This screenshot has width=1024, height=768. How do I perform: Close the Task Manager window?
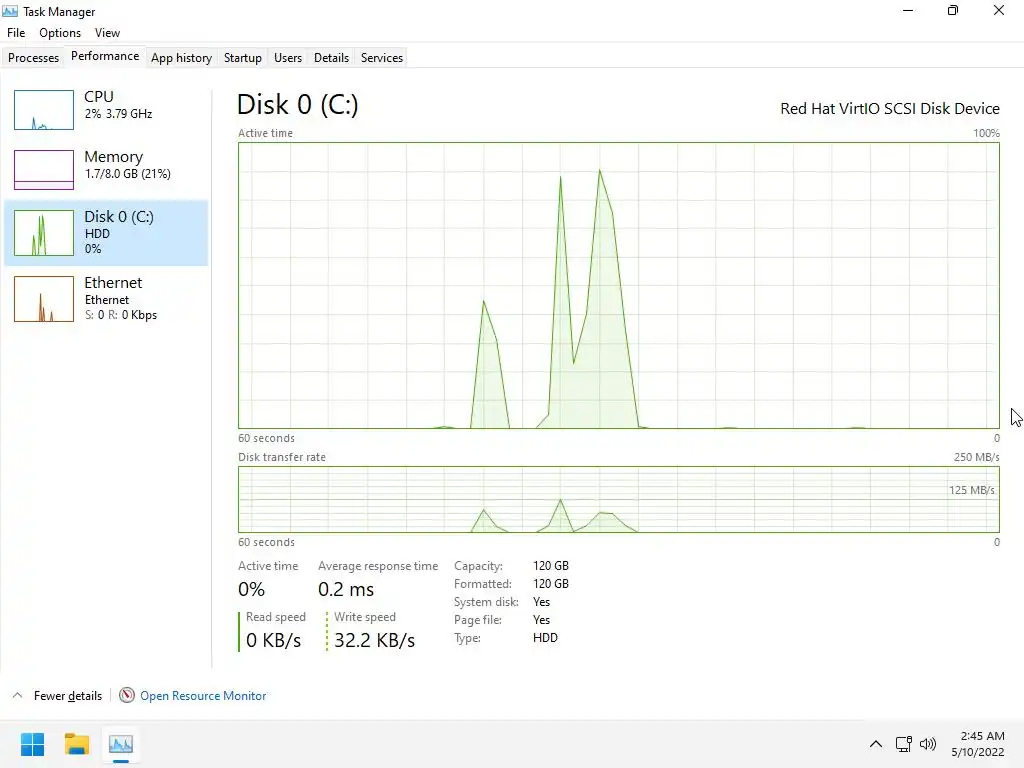[x=999, y=10]
